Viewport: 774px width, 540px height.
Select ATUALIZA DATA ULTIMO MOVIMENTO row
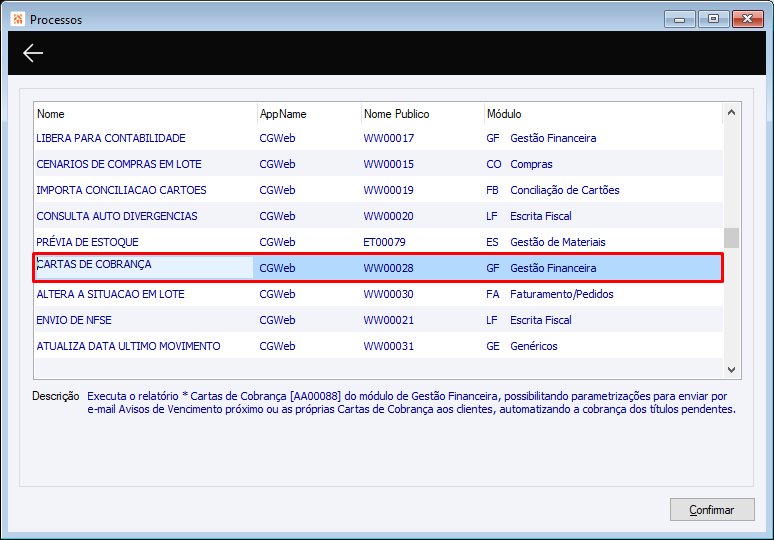379,346
